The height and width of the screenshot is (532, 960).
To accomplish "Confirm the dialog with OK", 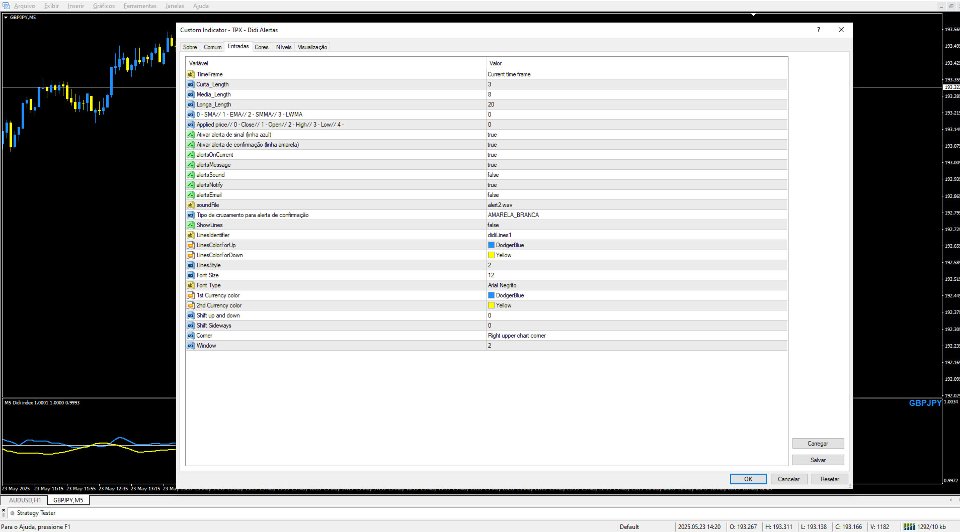I will tap(748, 479).
